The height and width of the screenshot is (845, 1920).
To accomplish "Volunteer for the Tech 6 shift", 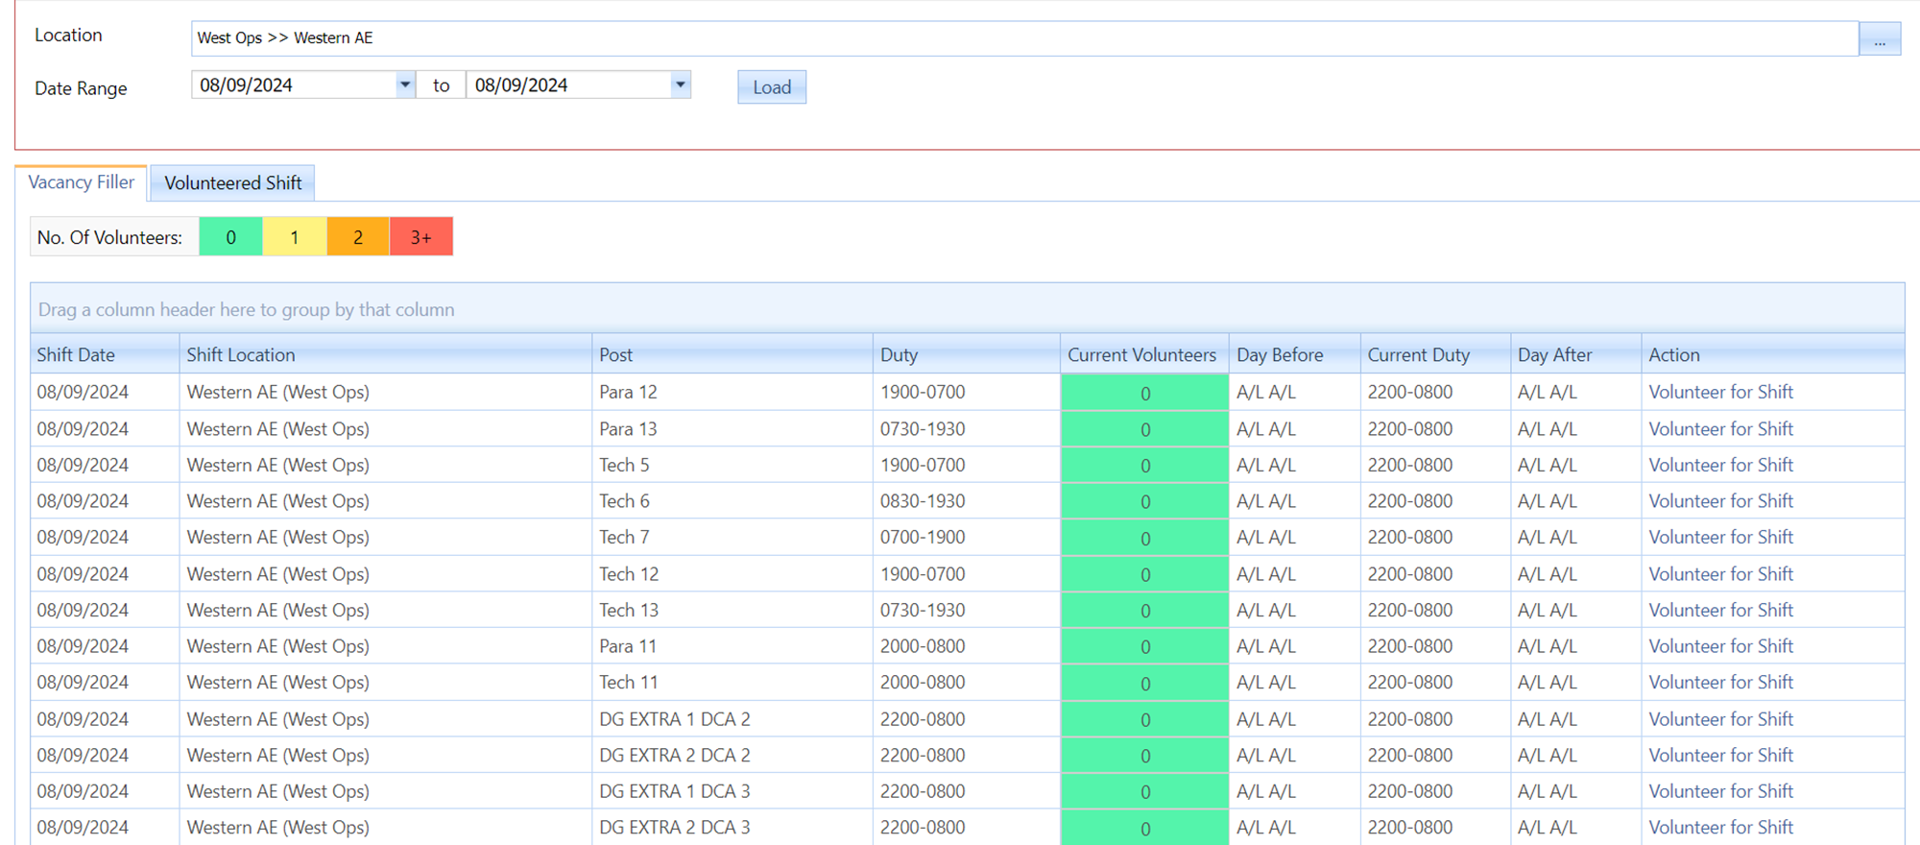I will tap(1720, 501).
